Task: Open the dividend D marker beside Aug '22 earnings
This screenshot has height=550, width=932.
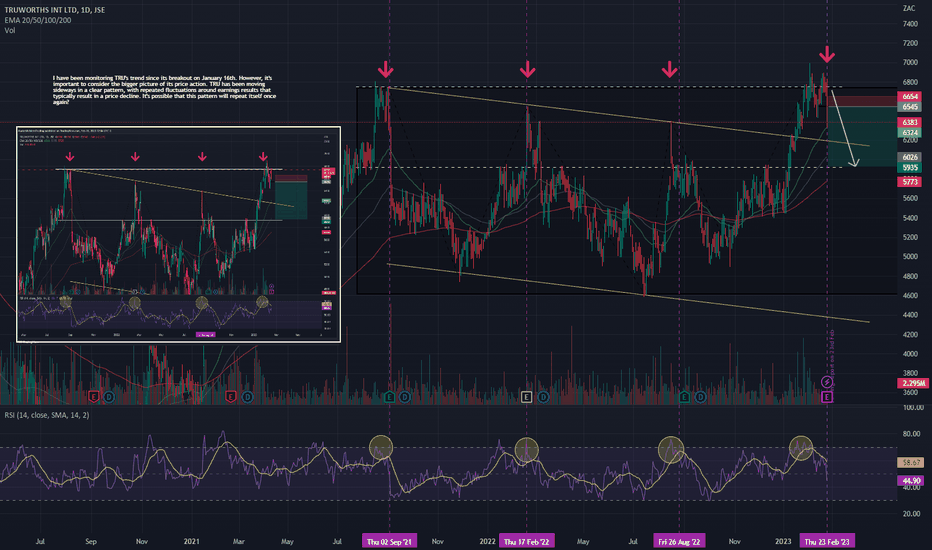Action: click(x=701, y=397)
